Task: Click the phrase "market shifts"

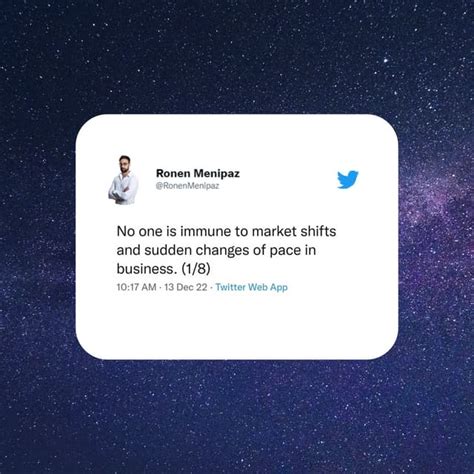Action: coord(294,231)
